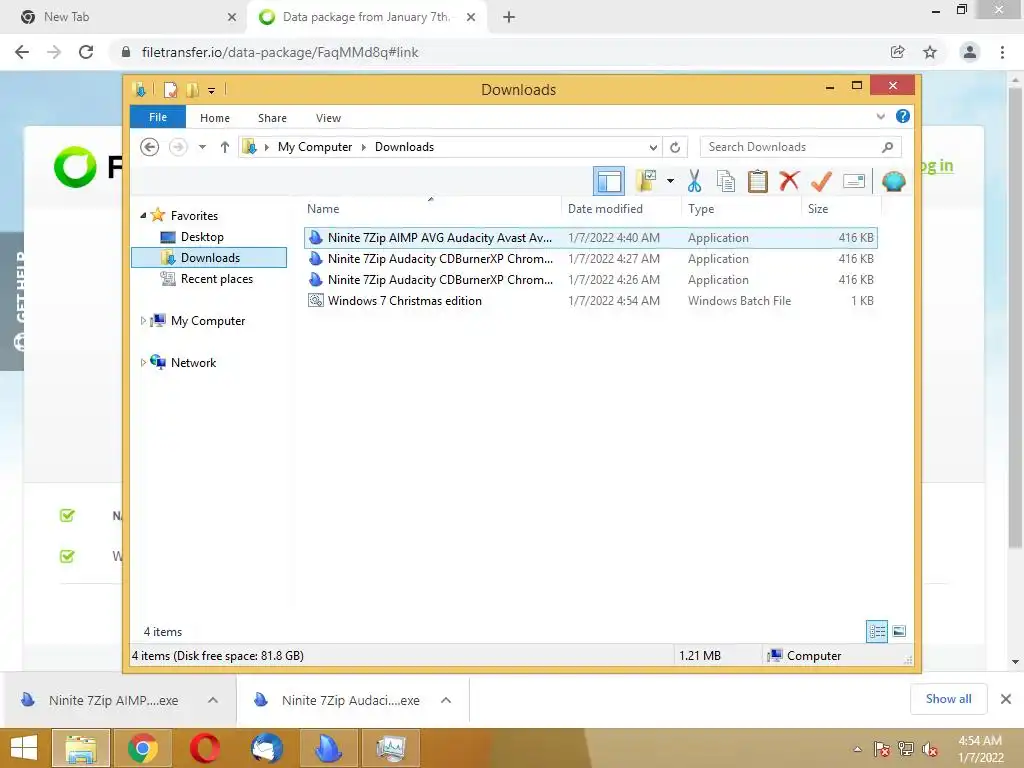Click New Folder icon in quick access toolbar

tap(192, 89)
